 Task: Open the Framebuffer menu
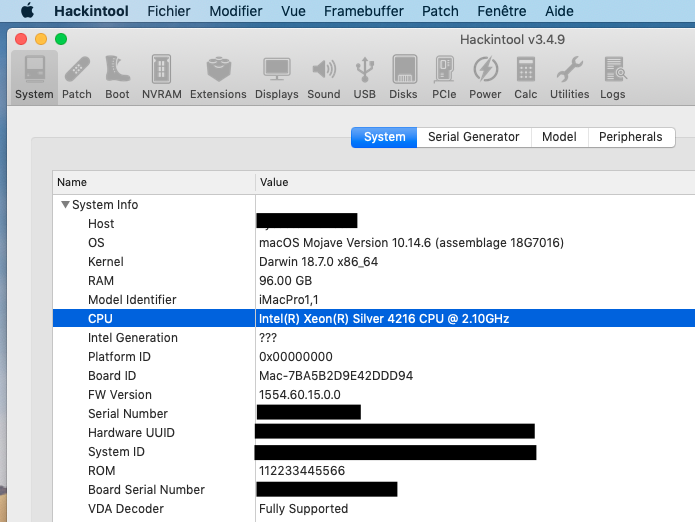[x=364, y=11]
